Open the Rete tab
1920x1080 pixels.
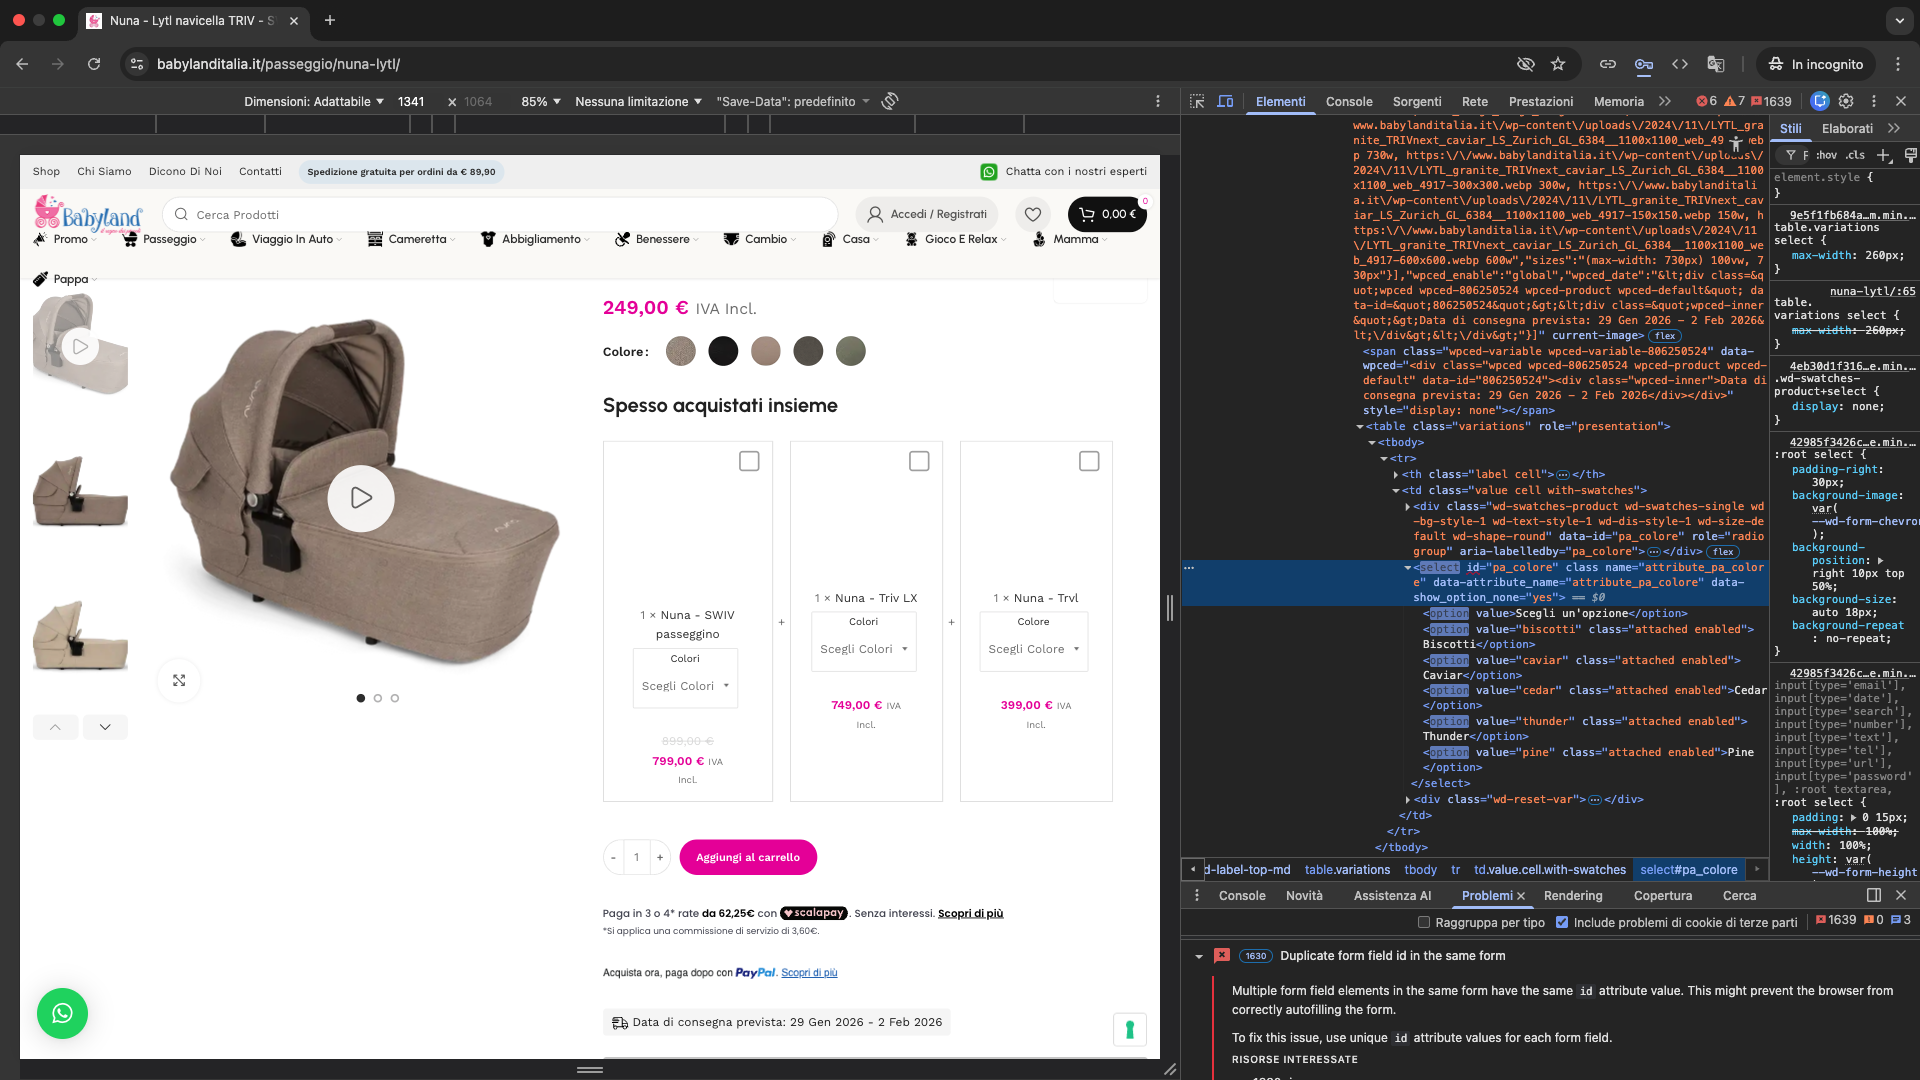[1474, 101]
